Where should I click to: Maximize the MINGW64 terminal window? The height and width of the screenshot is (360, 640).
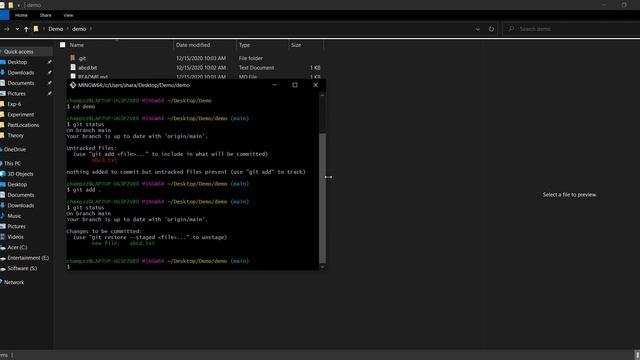[x=295, y=85]
